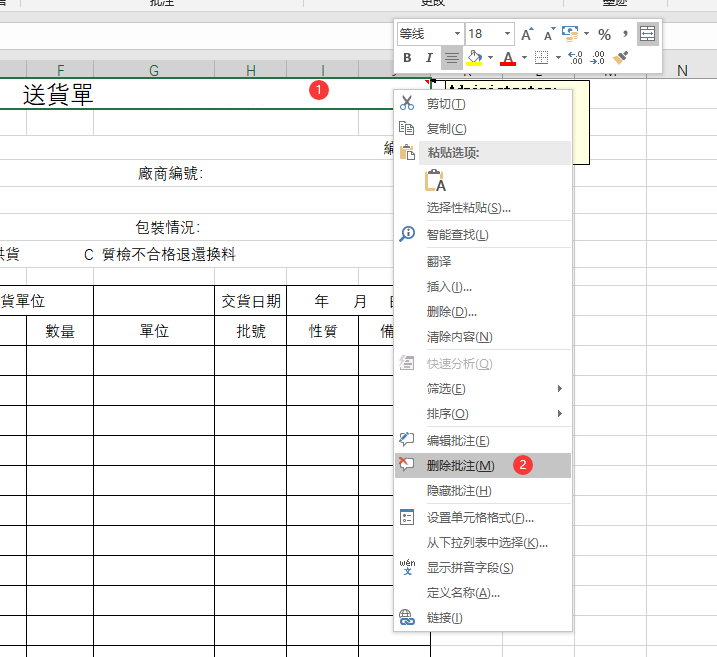
Task: Select column G header
Action: click(154, 70)
